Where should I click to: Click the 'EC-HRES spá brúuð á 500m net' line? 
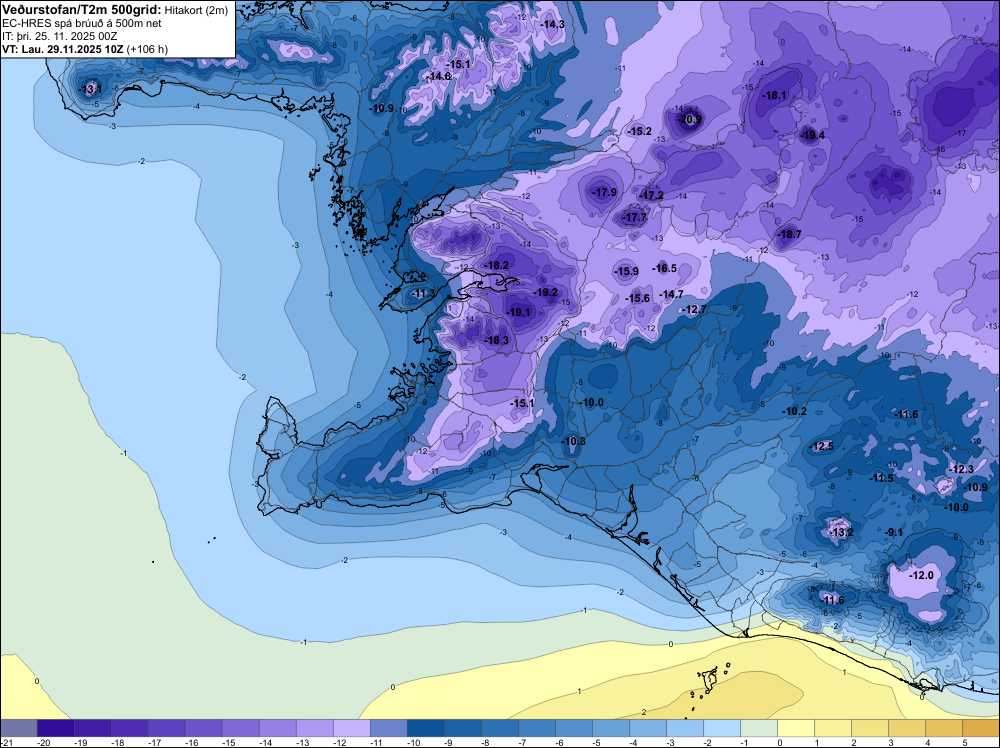(x=82, y=24)
